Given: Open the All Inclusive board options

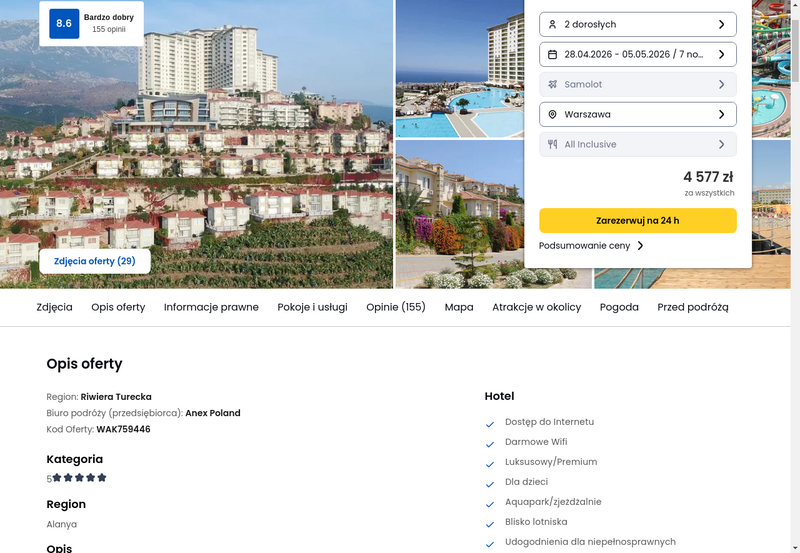Looking at the screenshot, I should (638, 144).
